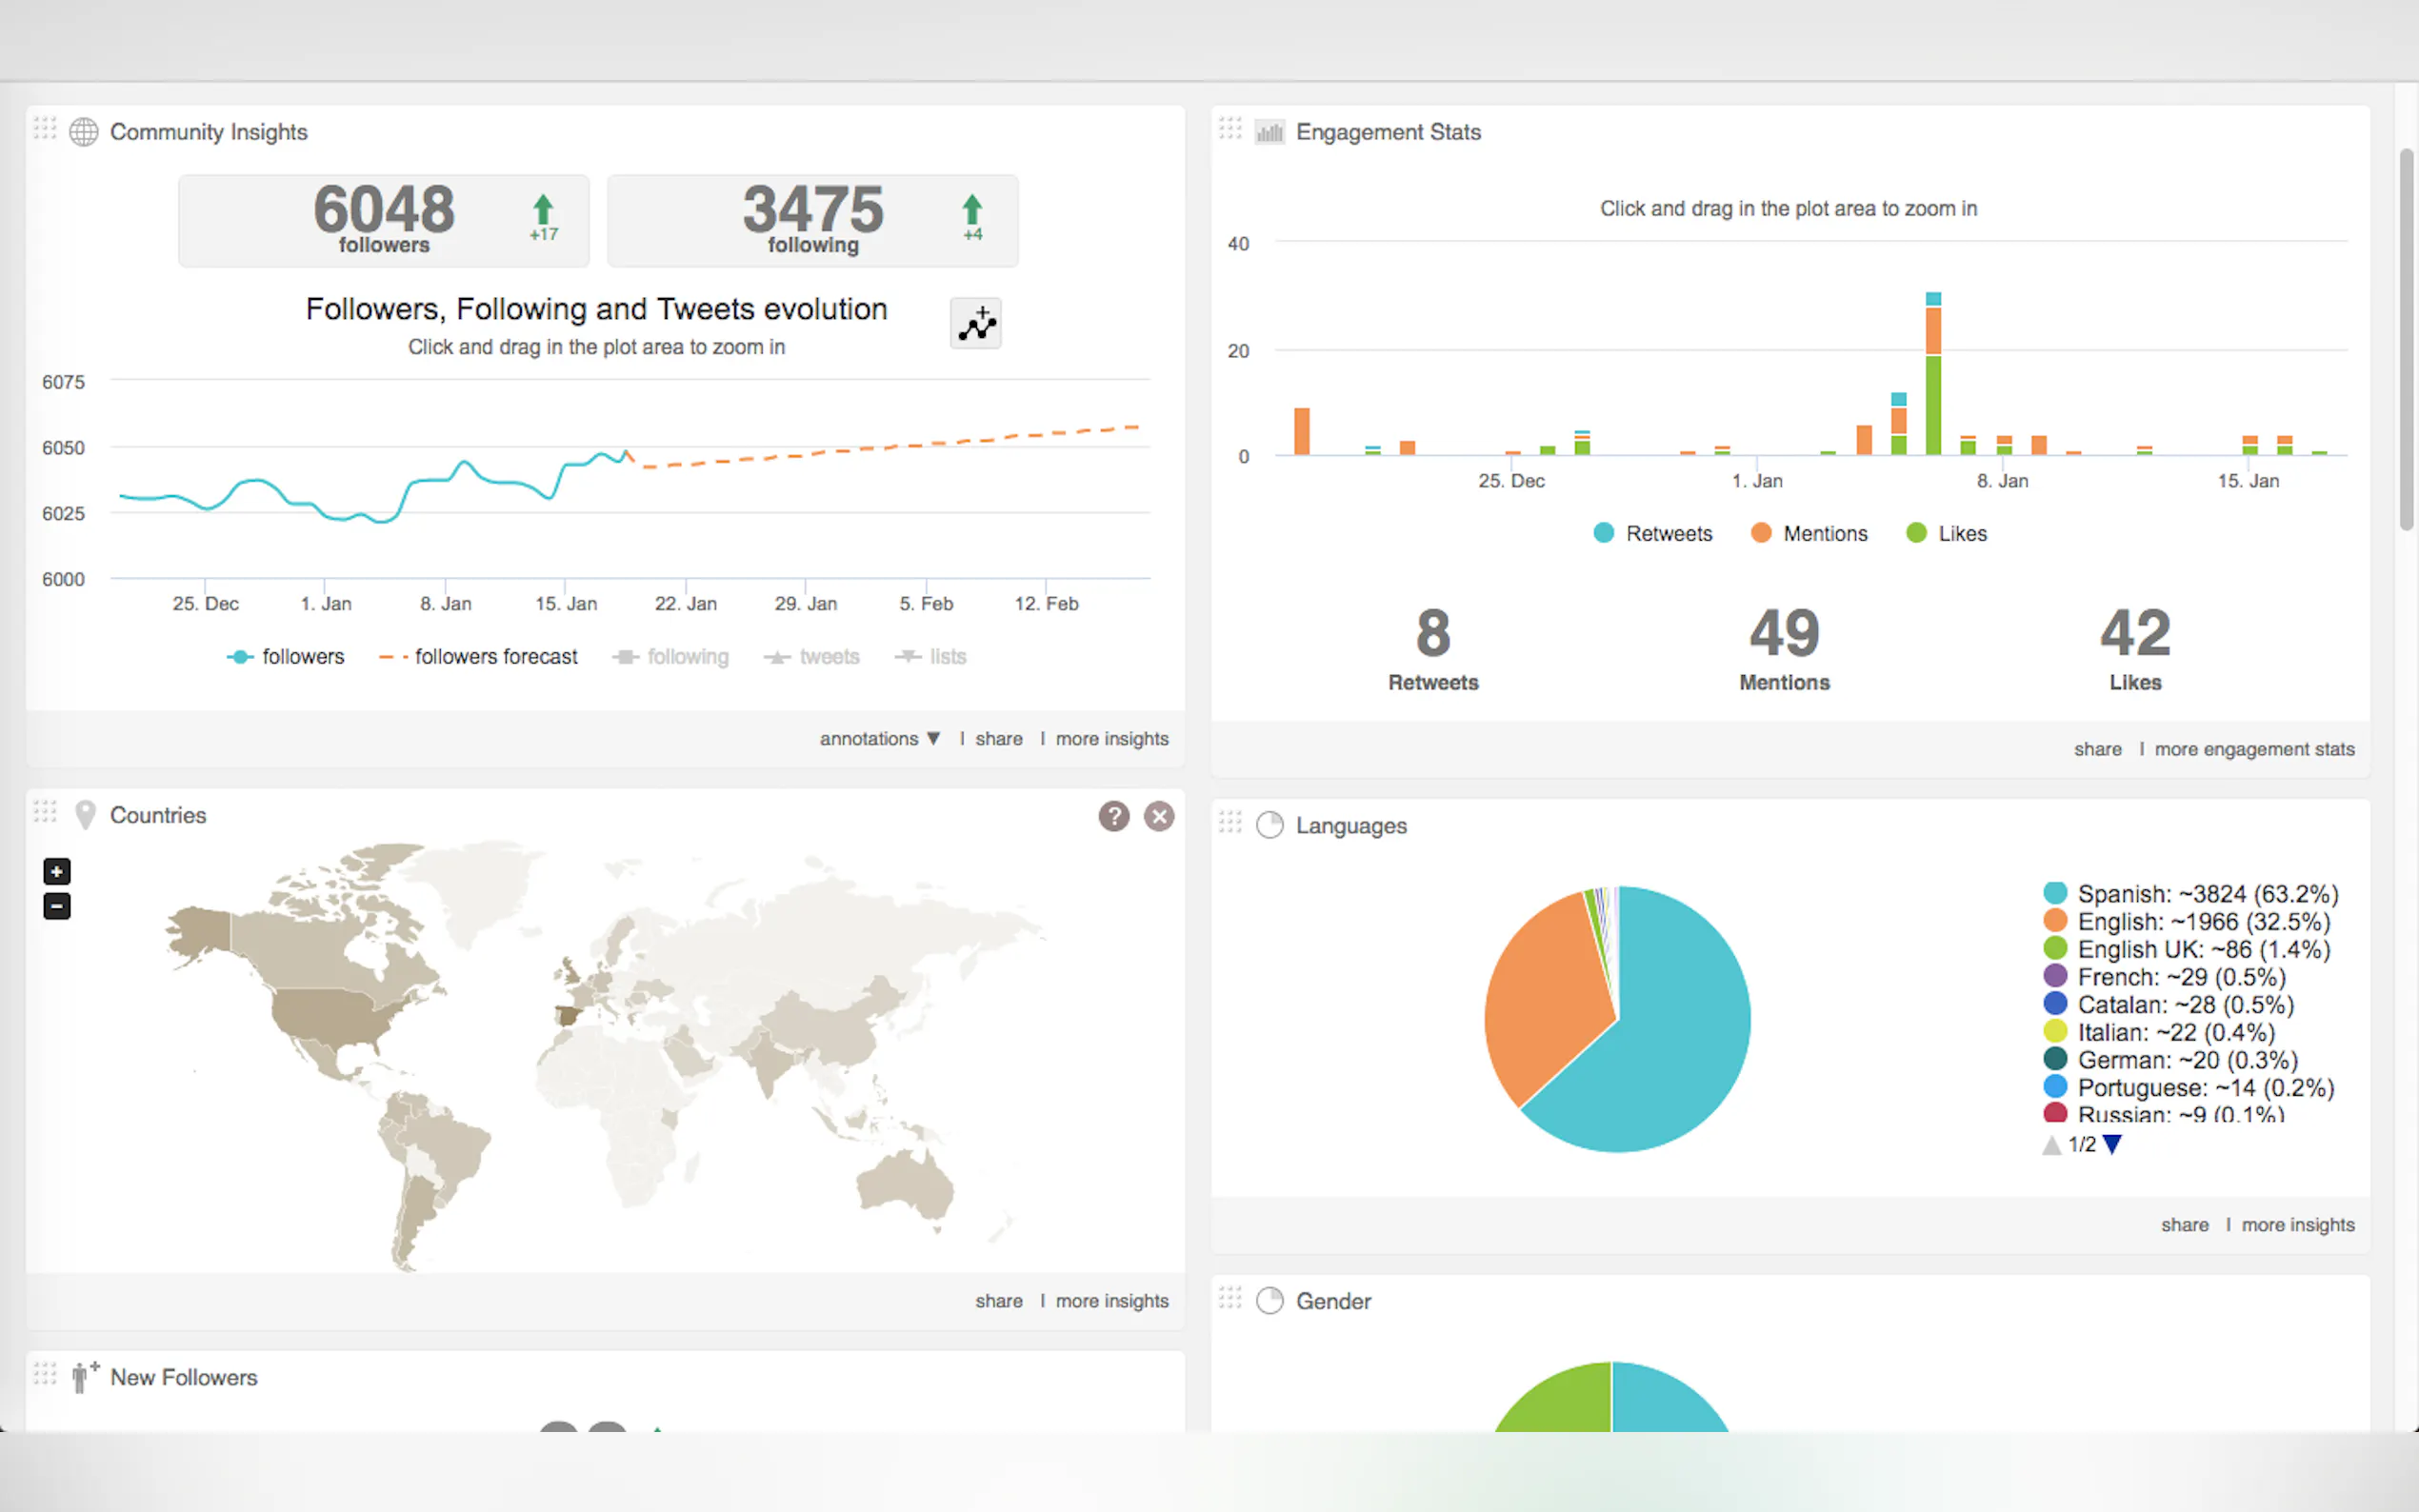The height and width of the screenshot is (1512, 2419).
Task: Click the page vertical scrollbar
Action: (2407, 340)
